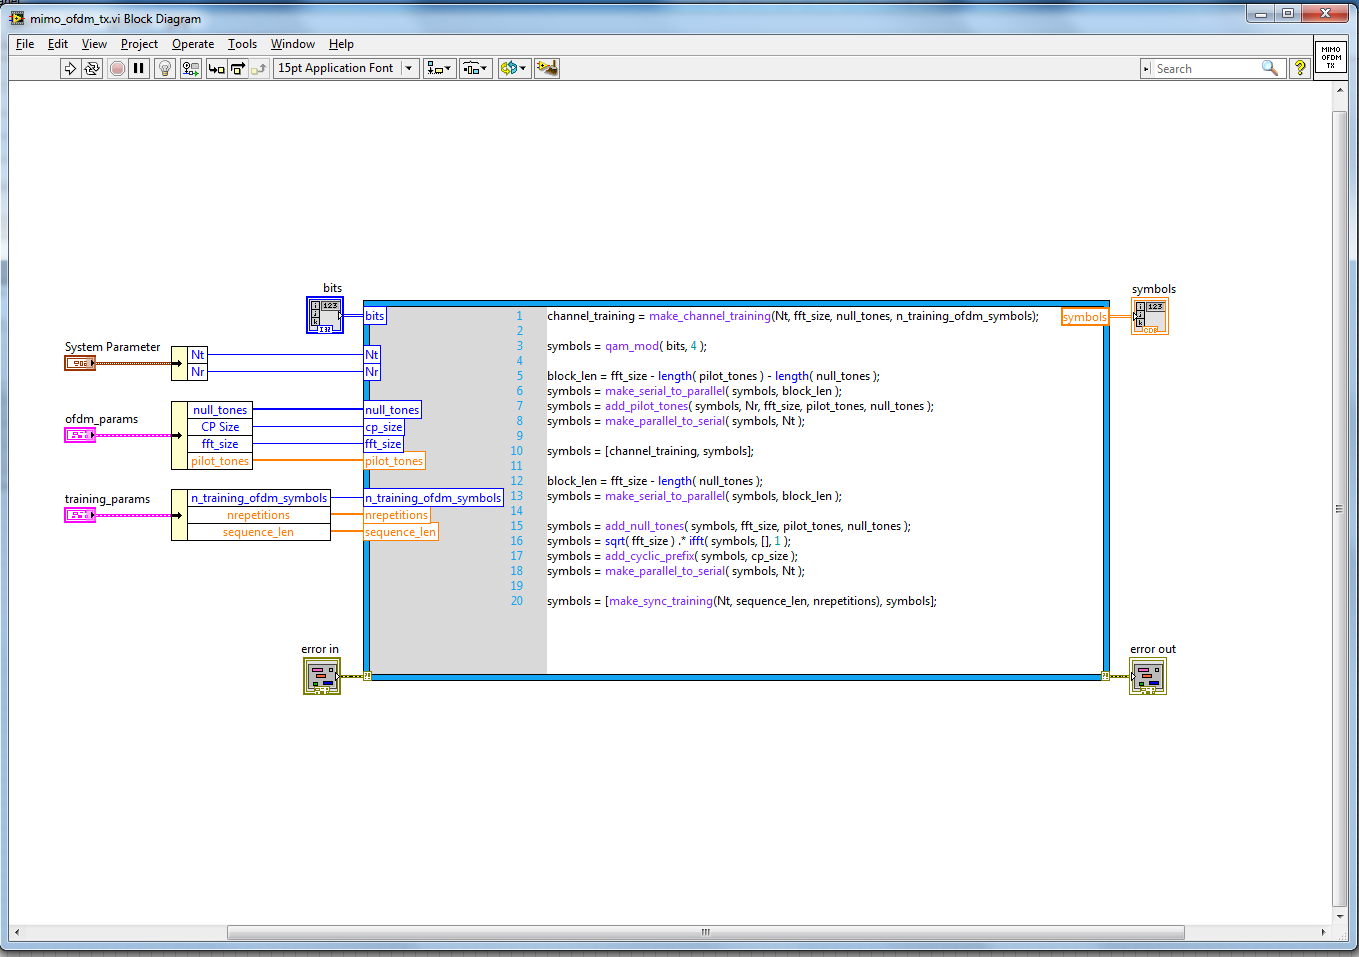Click the qam_mod code line
This screenshot has width=1359, height=957.
pyautogui.click(x=627, y=346)
